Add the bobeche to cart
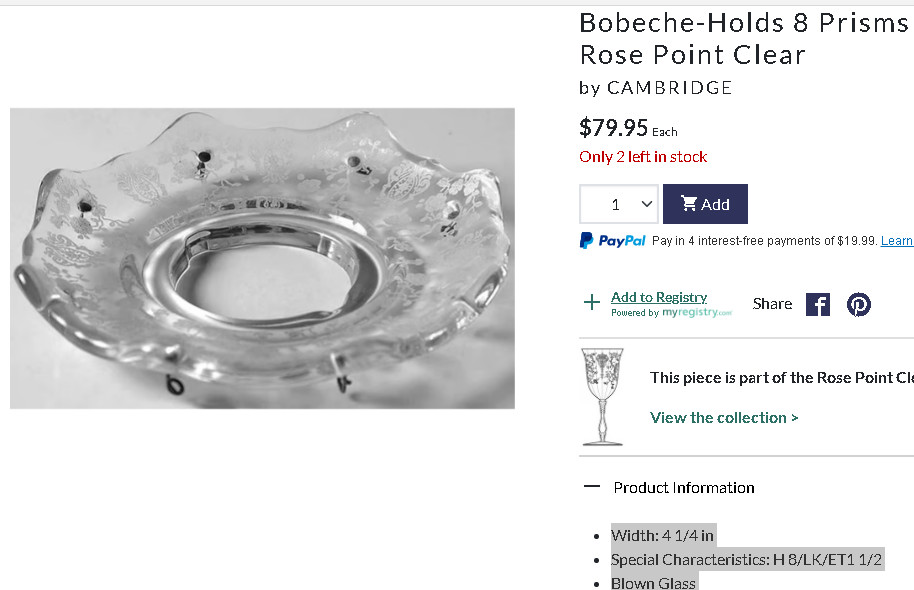Image resolution: width=914 pixels, height=590 pixels. 705,204
